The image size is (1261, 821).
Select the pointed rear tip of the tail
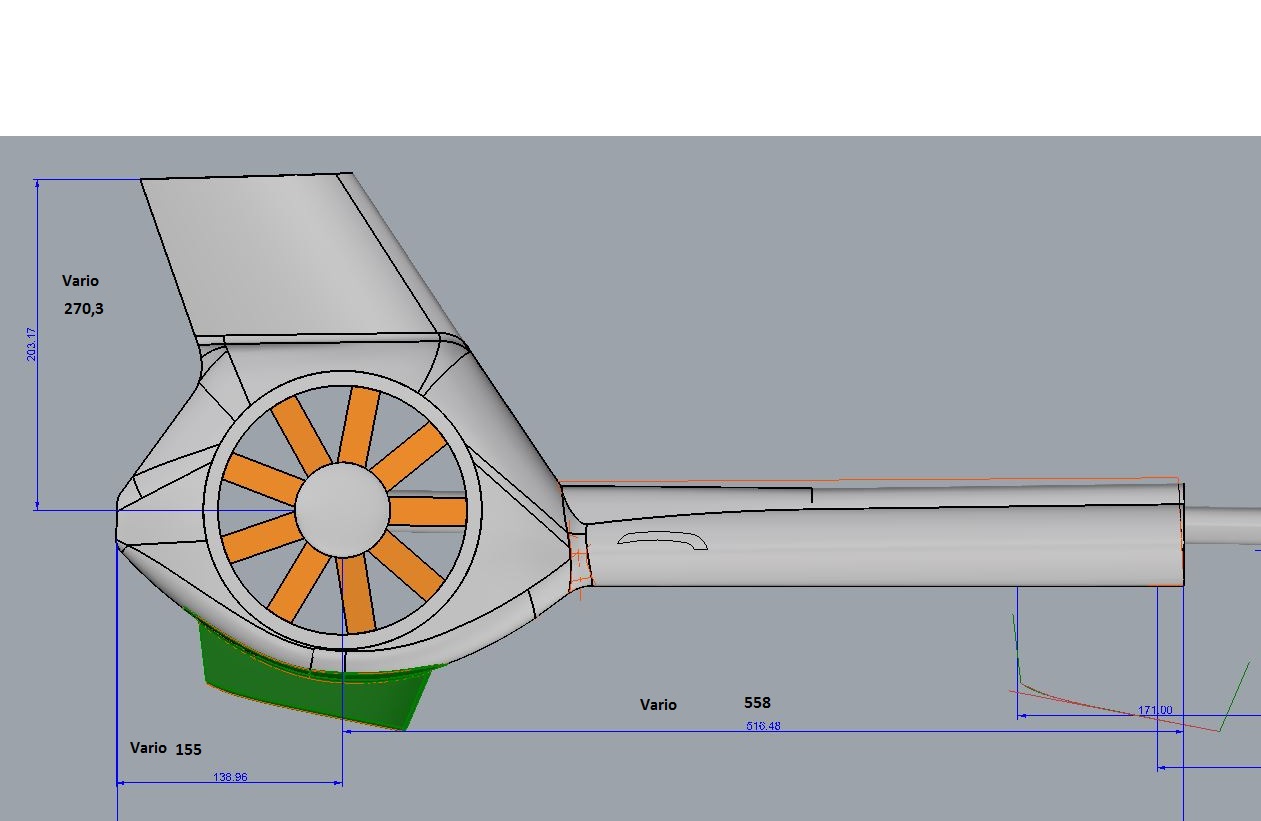119,522
